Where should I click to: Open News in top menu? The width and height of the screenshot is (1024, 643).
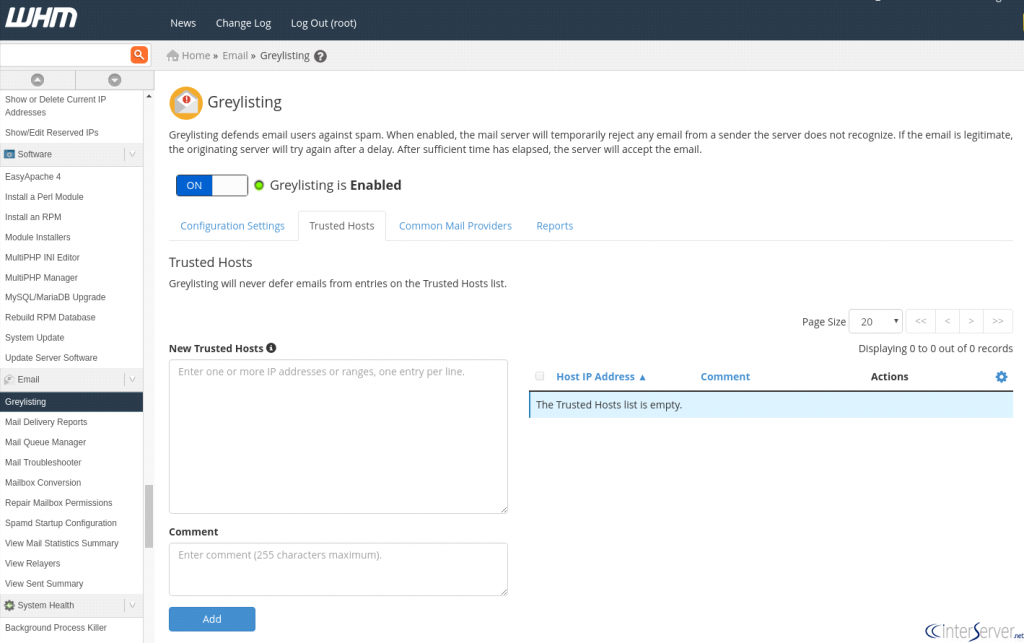[183, 23]
